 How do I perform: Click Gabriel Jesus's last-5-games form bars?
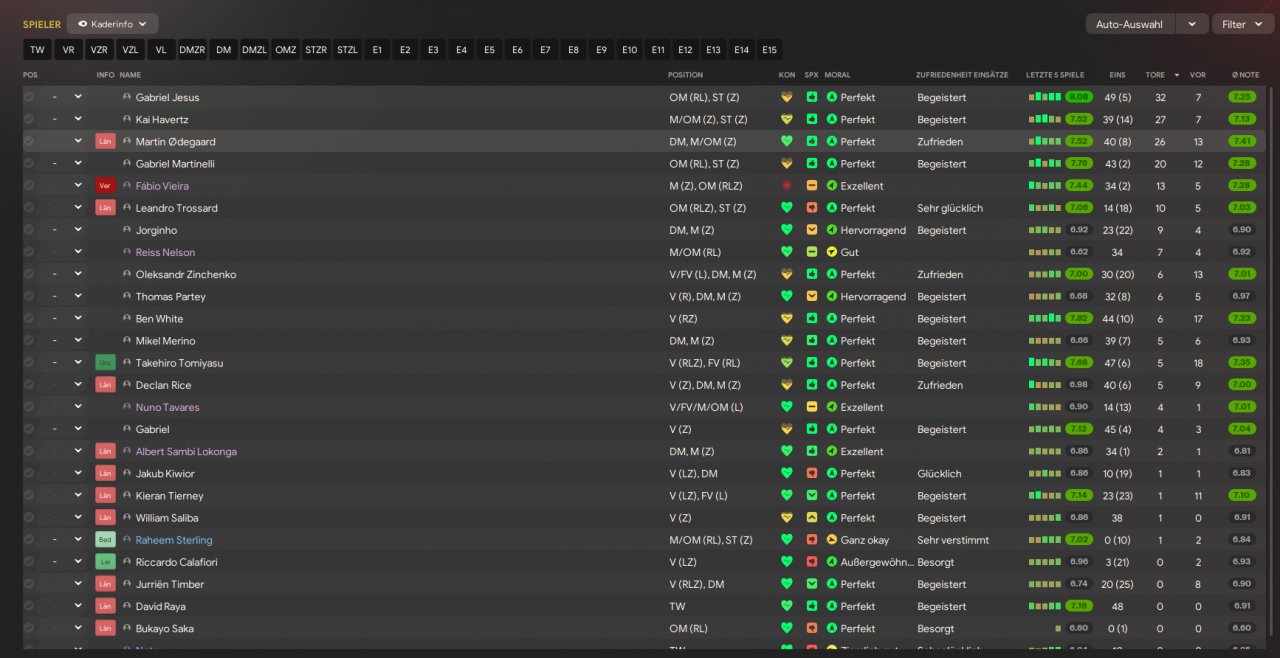[x=1045, y=97]
